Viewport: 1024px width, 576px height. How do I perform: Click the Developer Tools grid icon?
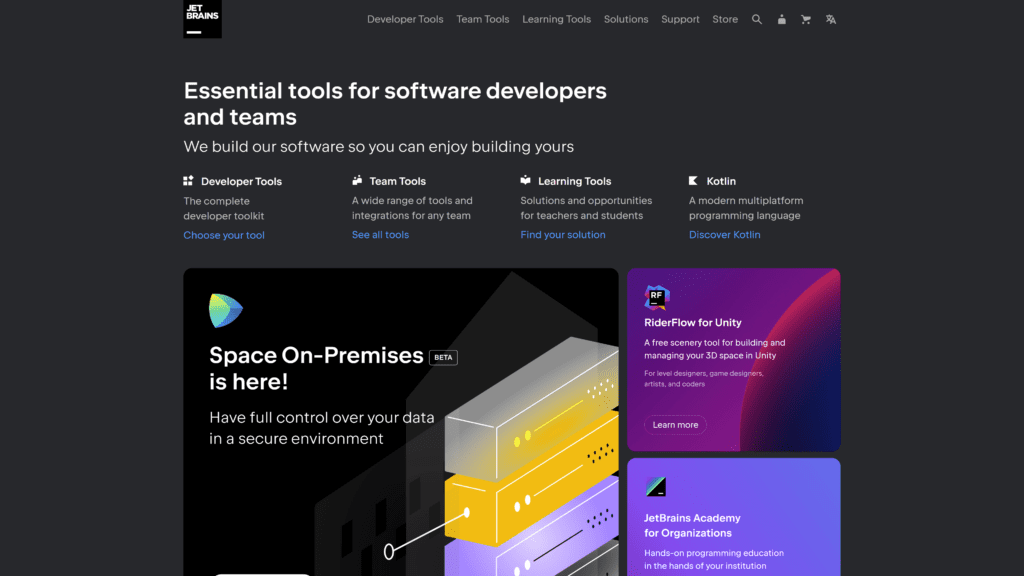188,181
